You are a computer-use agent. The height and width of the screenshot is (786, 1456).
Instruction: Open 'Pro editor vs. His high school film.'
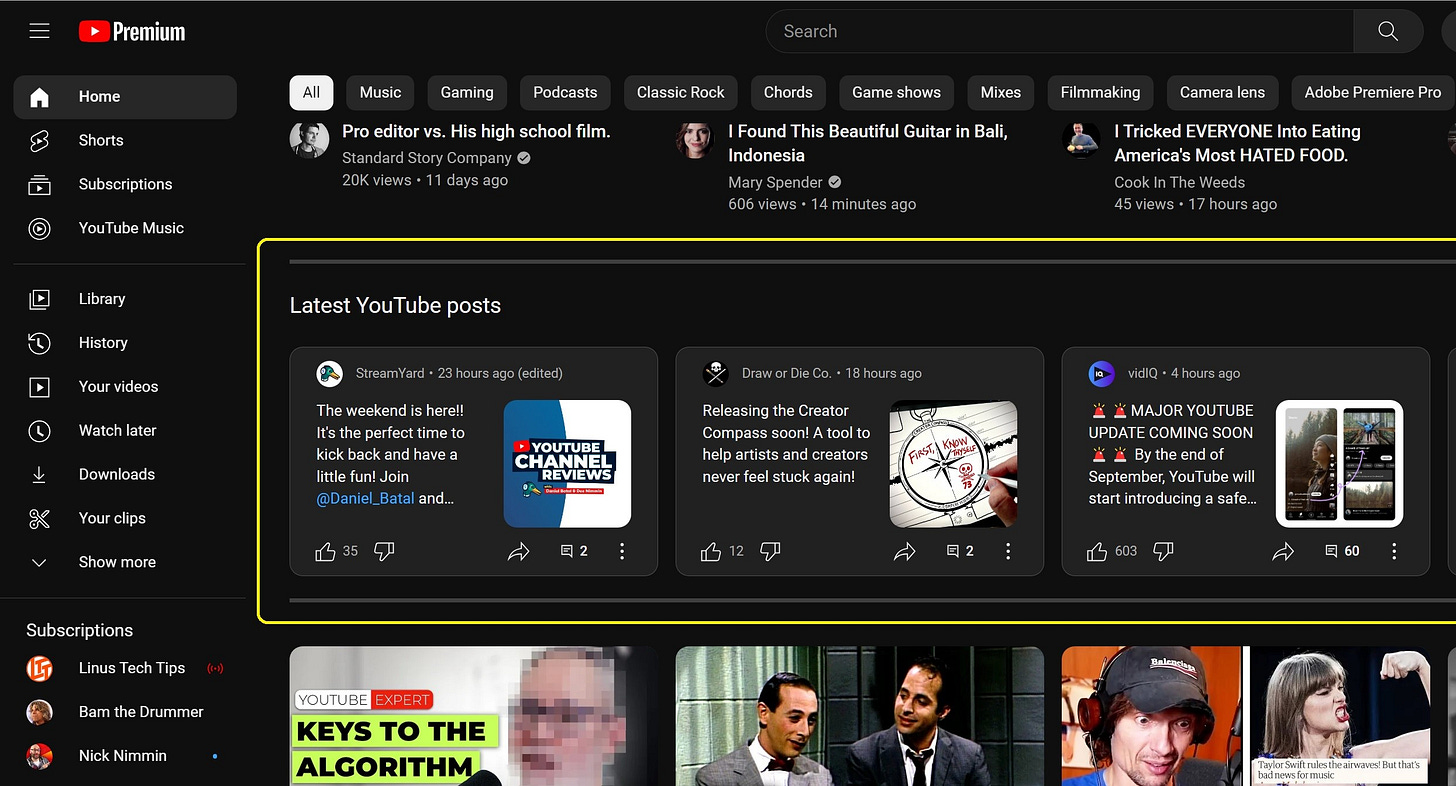[476, 131]
